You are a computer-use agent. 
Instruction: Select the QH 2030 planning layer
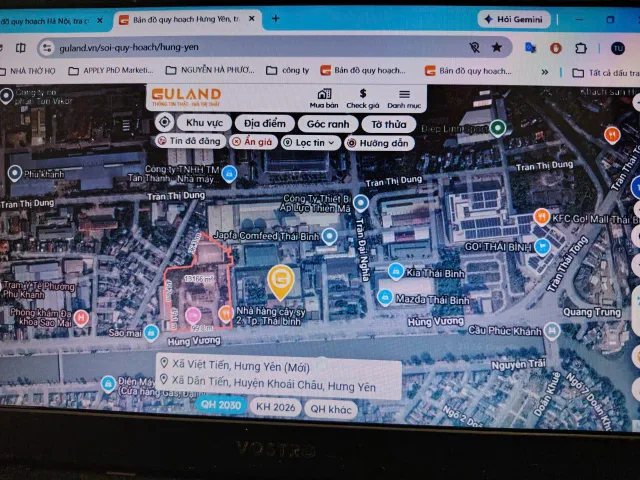tap(221, 405)
